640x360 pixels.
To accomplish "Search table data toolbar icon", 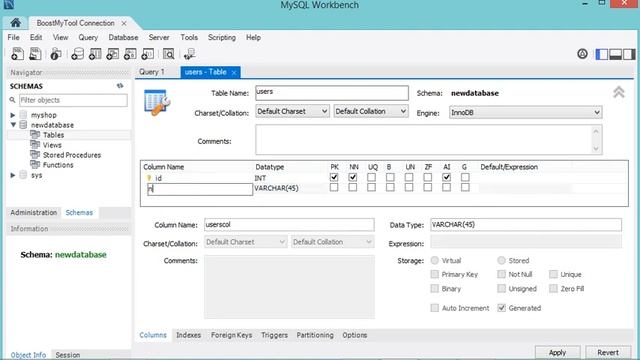I will coord(169,54).
